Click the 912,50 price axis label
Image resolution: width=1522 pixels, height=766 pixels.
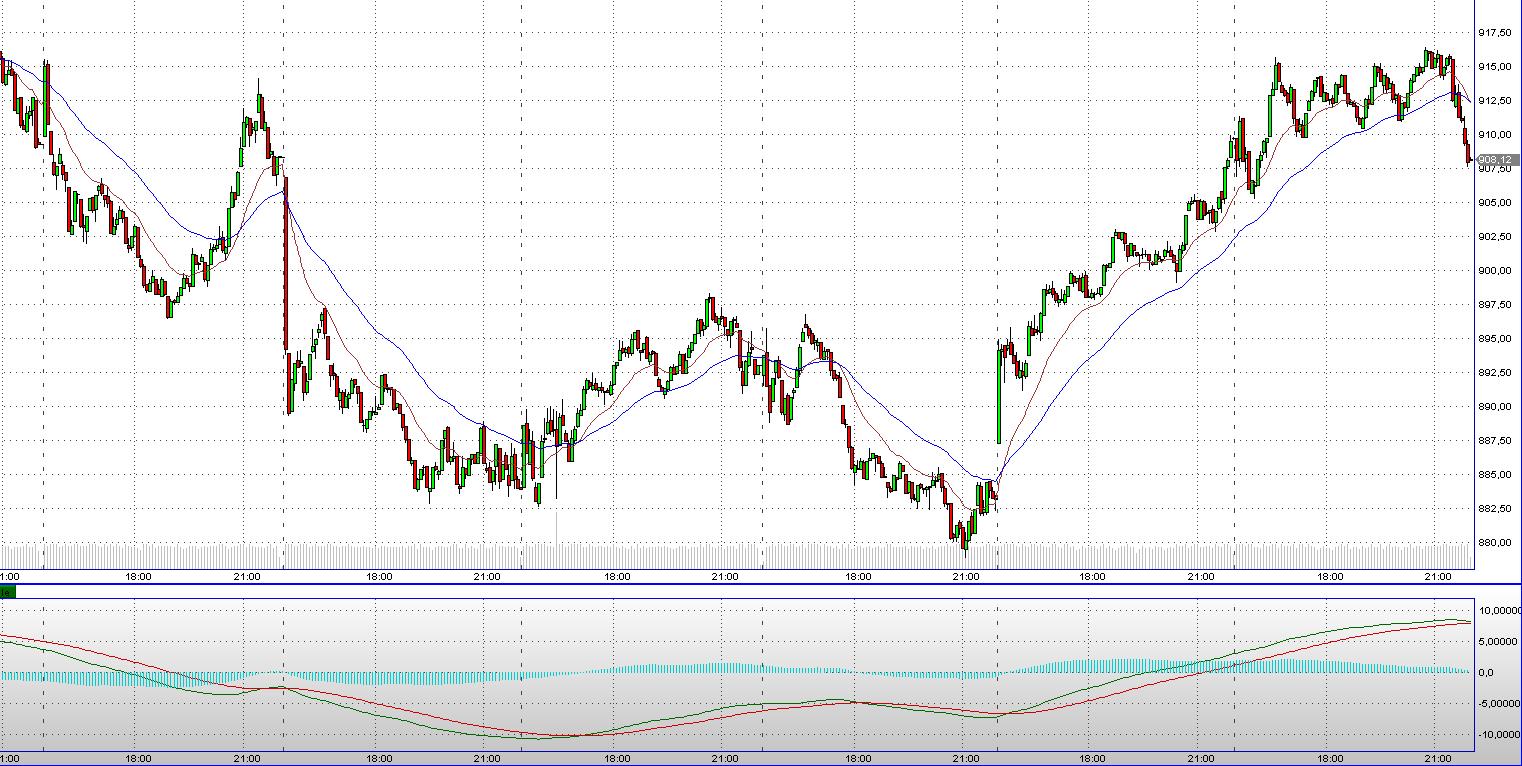tap(1495, 101)
